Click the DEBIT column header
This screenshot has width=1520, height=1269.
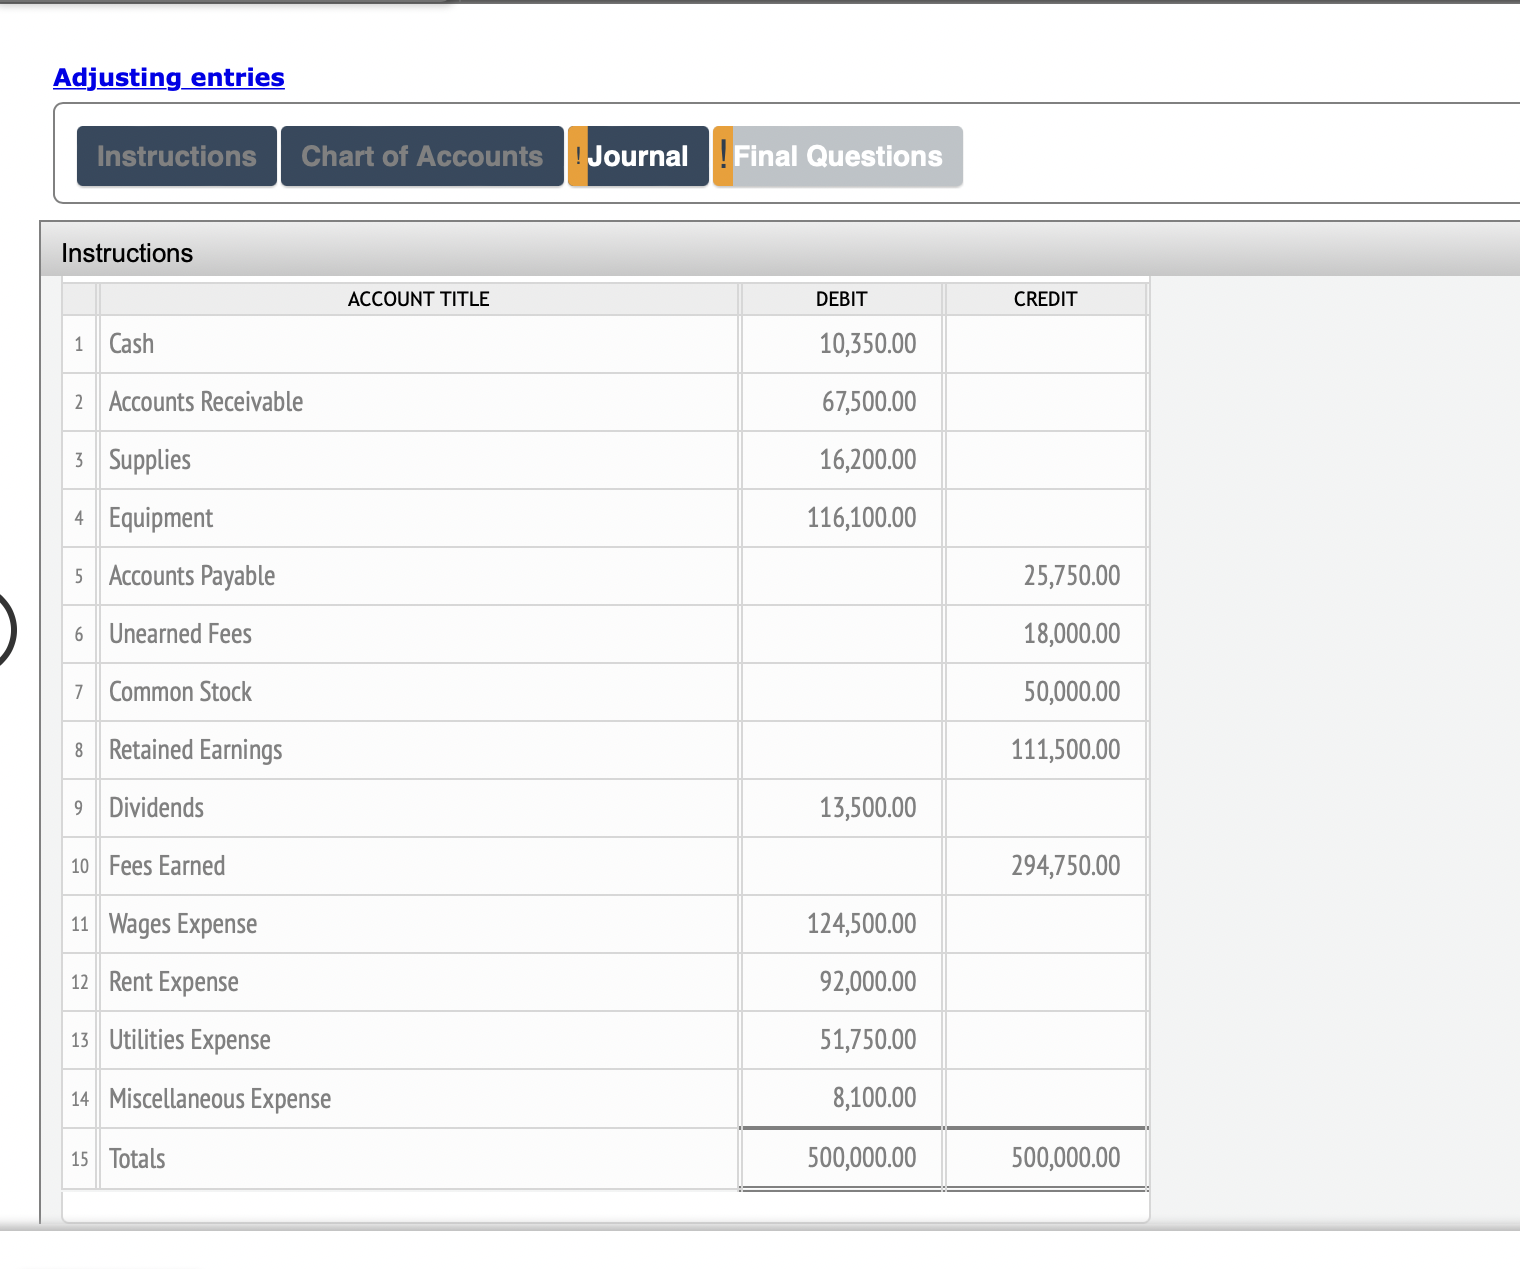point(840,299)
